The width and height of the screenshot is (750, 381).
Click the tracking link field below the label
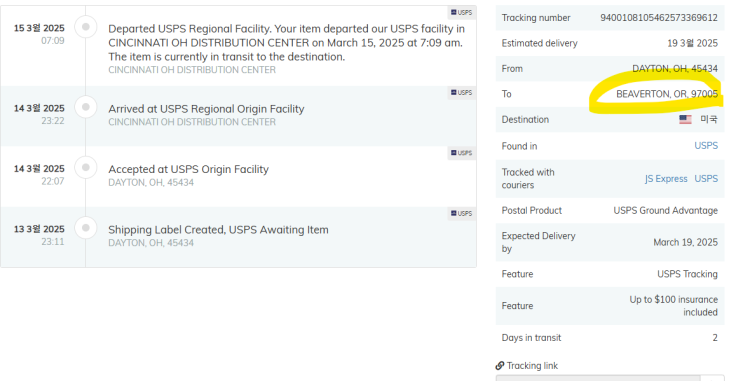(x=598, y=378)
